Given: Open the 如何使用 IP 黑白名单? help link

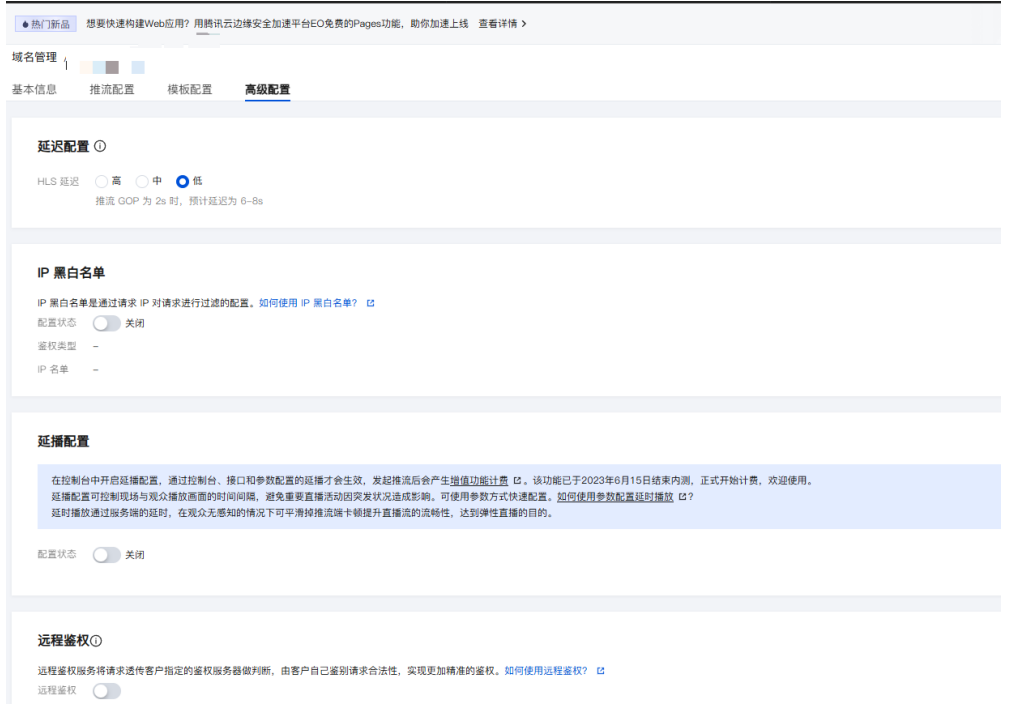Looking at the screenshot, I should click(x=308, y=302).
